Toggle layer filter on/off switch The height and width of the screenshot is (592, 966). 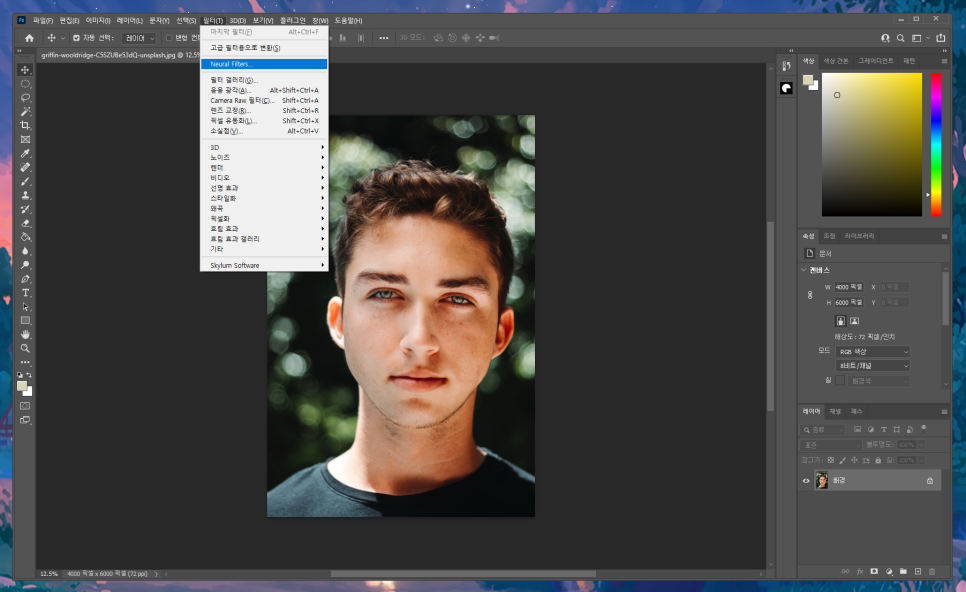pos(923,428)
